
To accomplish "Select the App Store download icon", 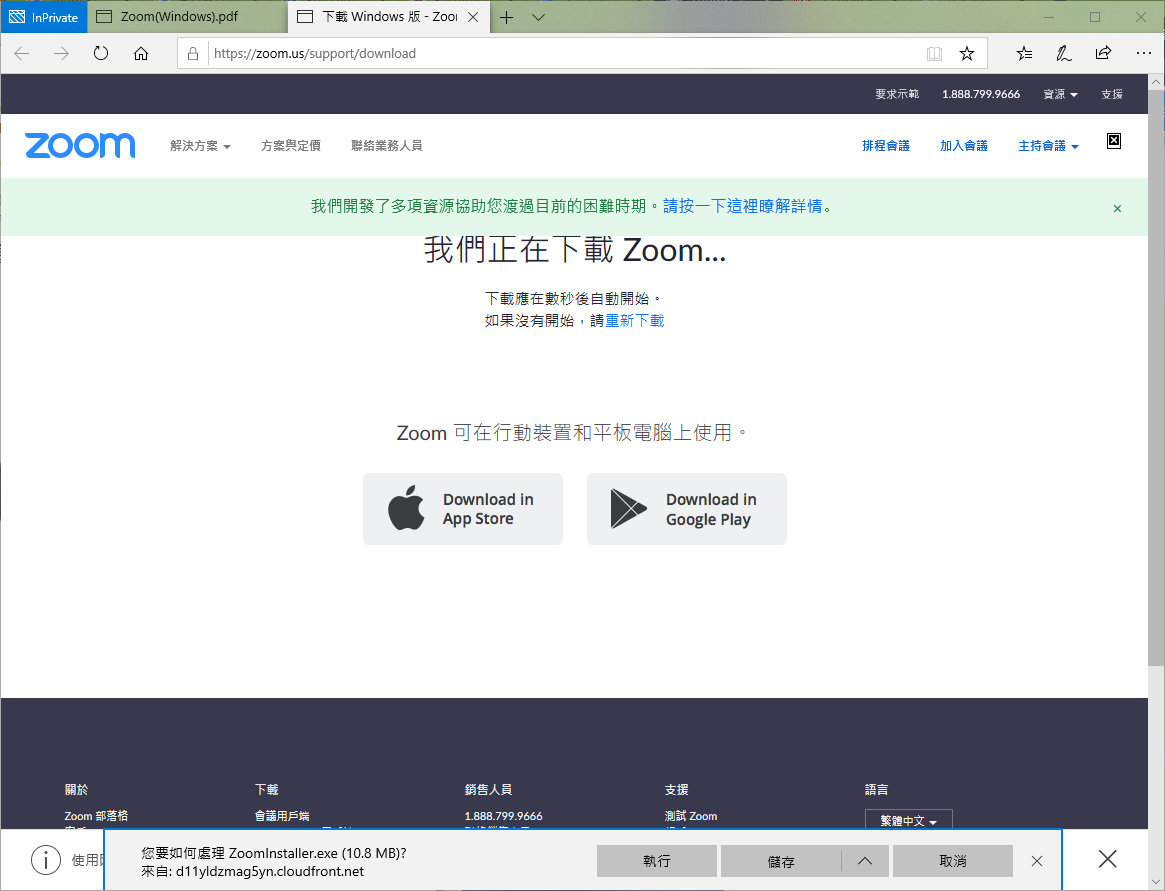I will (408, 508).
